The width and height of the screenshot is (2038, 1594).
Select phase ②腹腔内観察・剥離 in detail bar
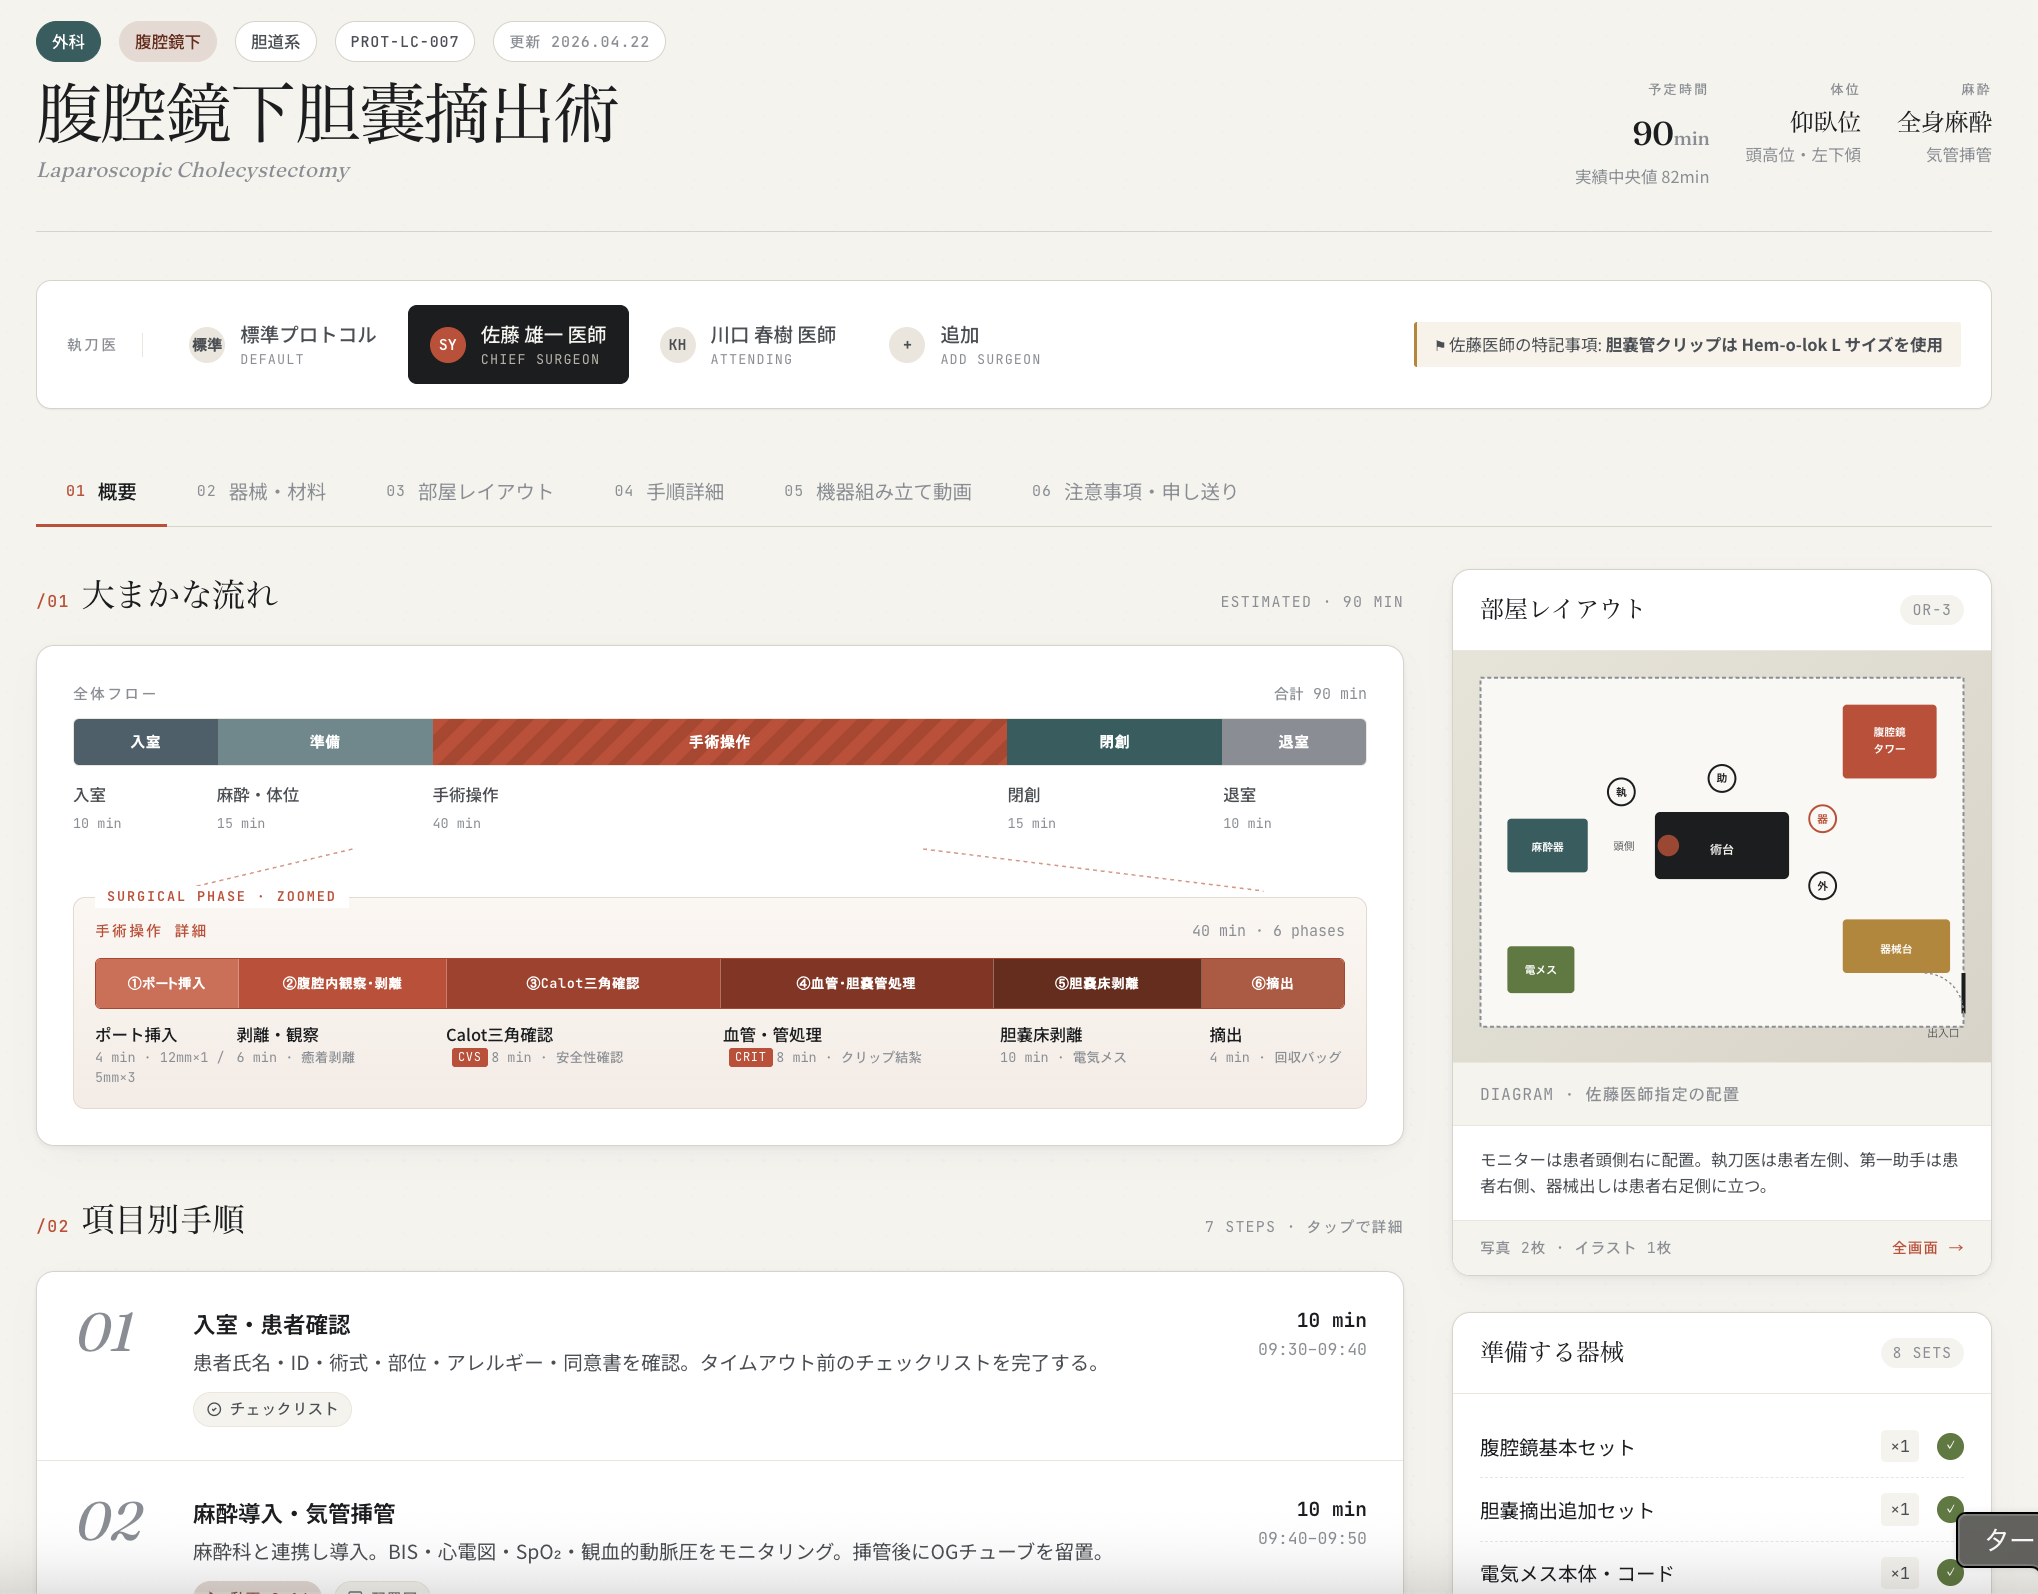coord(342,983)
